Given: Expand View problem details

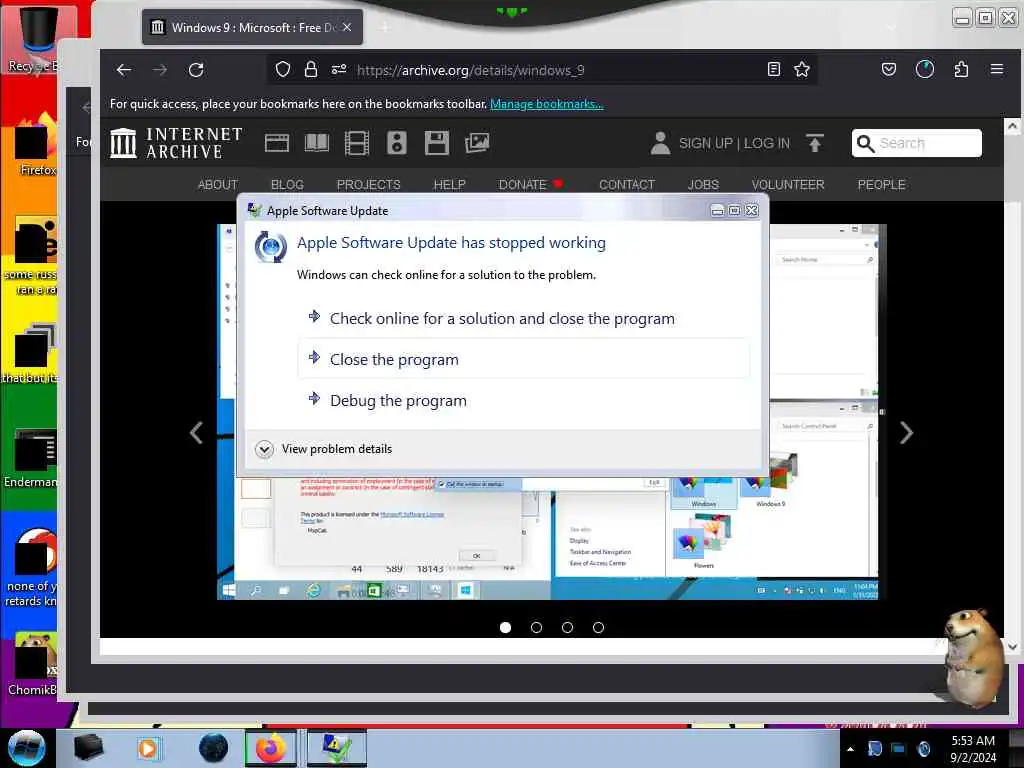Looking at the screenshot, I should 324,449.
